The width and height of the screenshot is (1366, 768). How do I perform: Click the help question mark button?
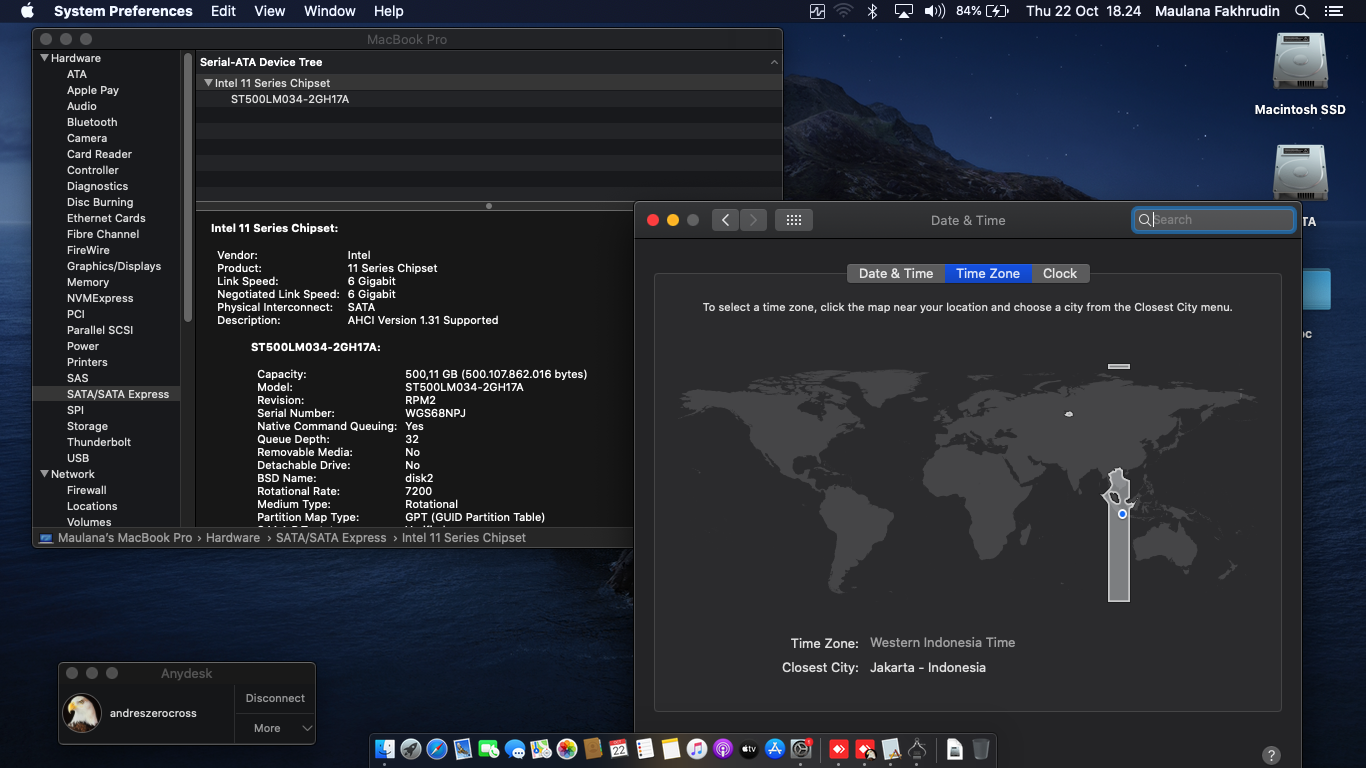[x=1271, y=755]
